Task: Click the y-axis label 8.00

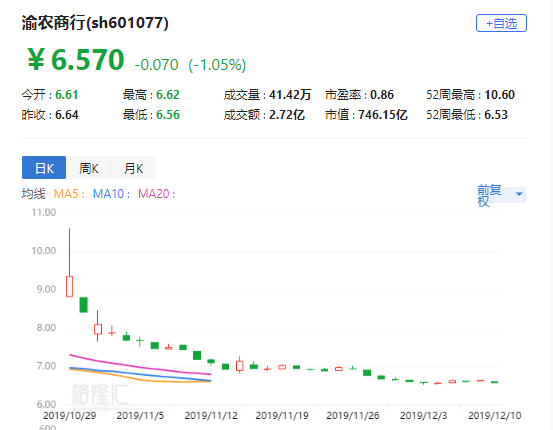Action: pyautogui.click(x=46, y=328)
